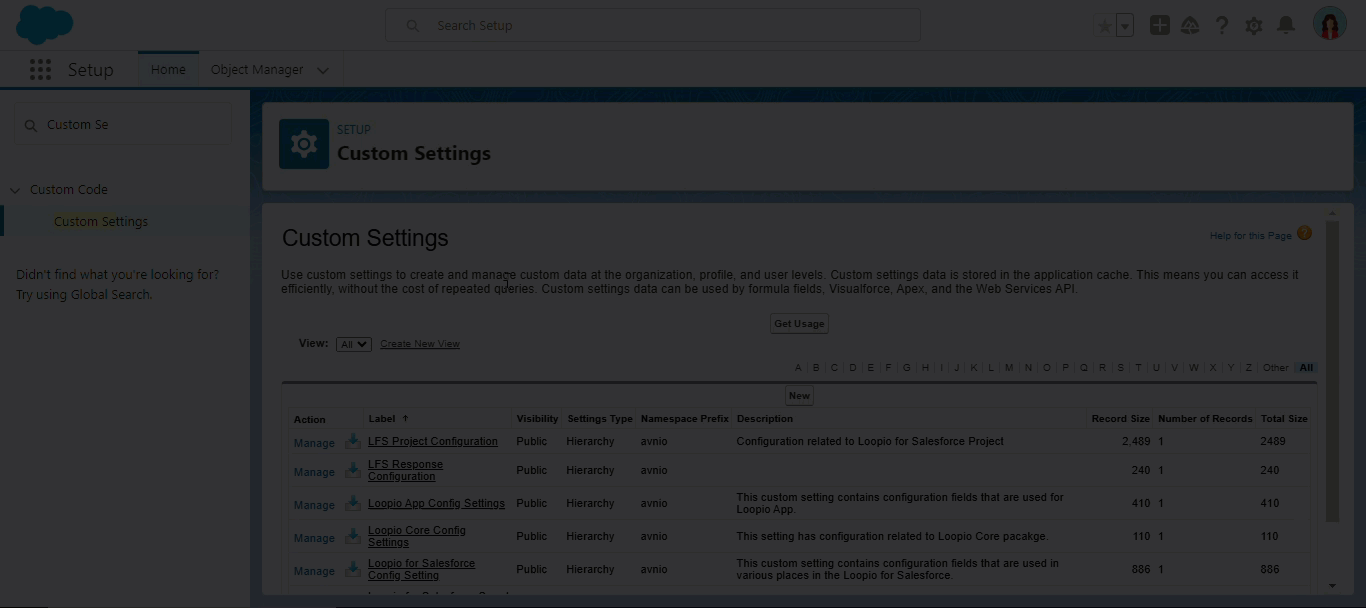Click the Setup app name label

tap(90, 70)
